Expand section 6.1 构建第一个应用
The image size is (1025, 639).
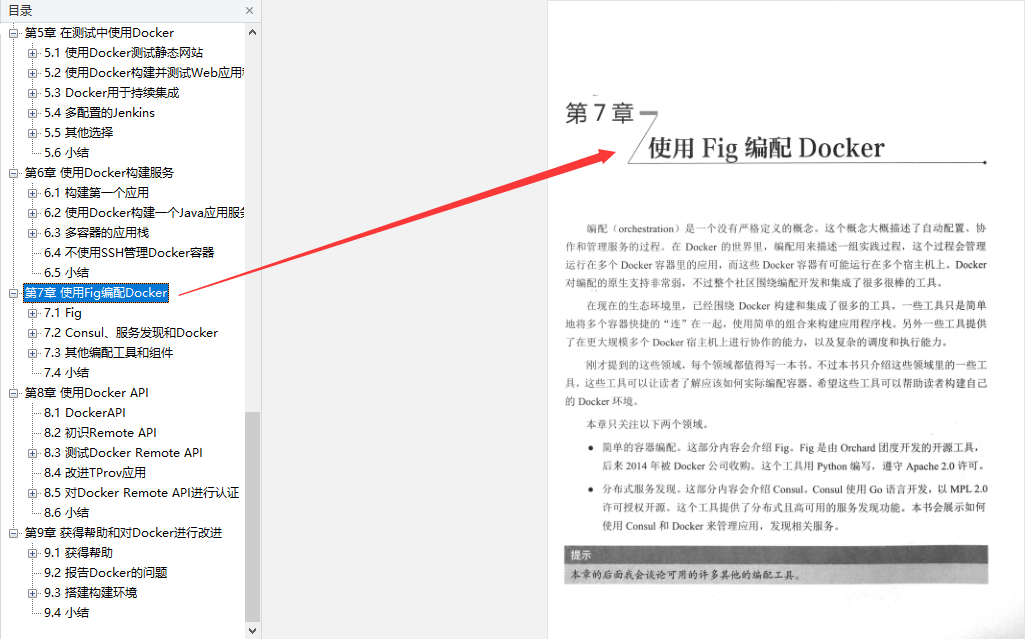click(32, 193)
